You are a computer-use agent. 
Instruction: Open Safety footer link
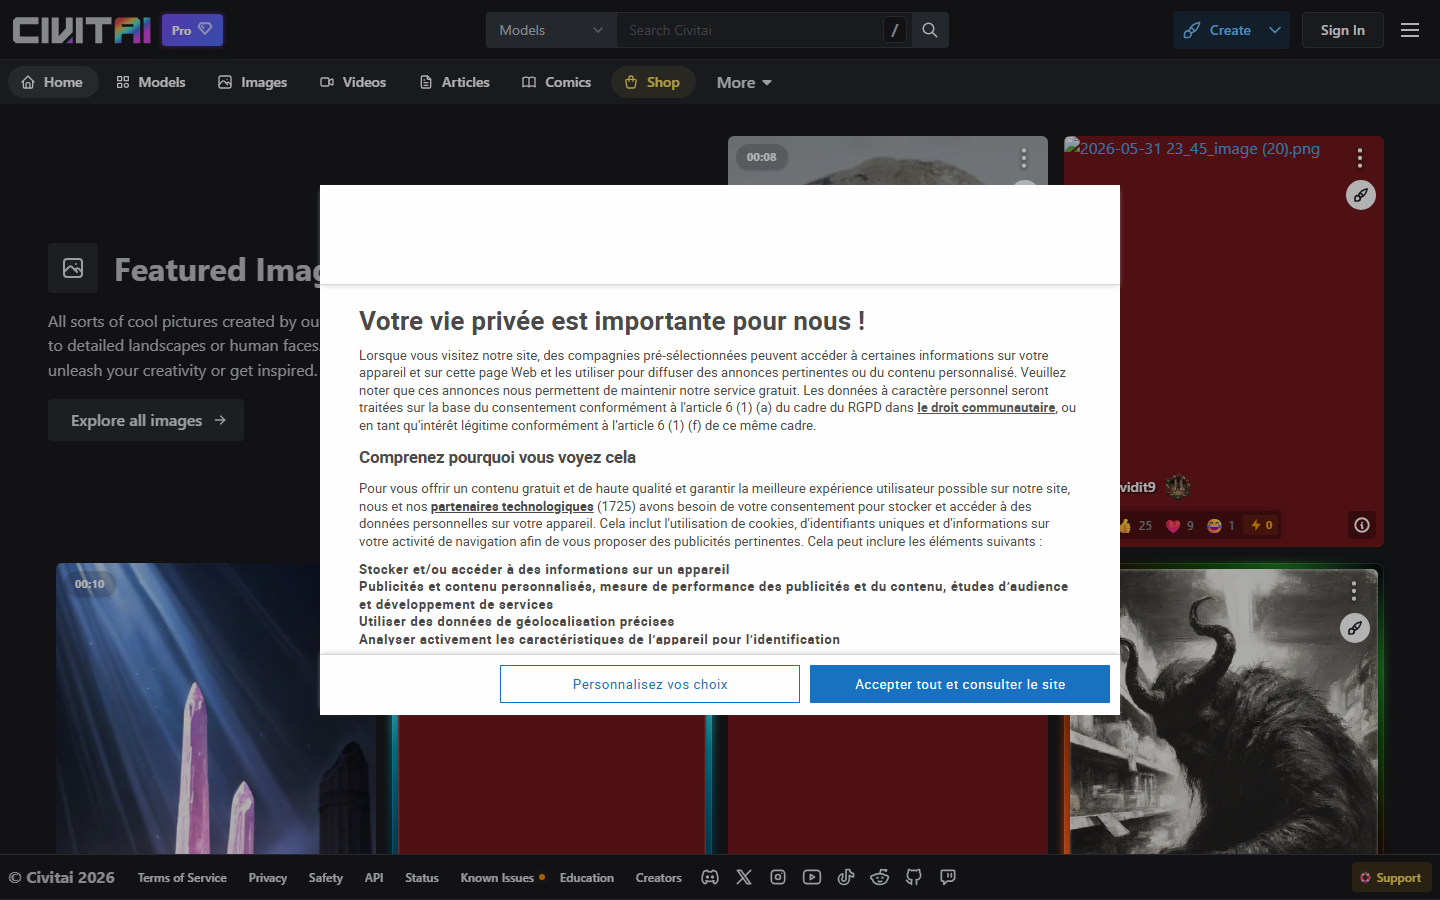[x=325, y=877]
